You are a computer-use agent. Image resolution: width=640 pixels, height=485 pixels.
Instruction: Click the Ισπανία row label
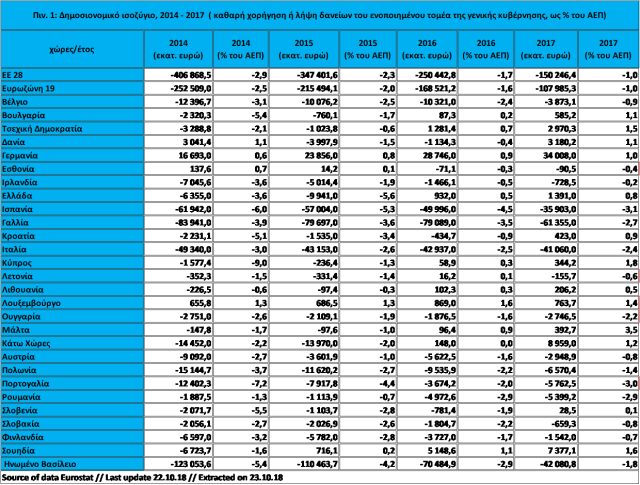point(20,209)
